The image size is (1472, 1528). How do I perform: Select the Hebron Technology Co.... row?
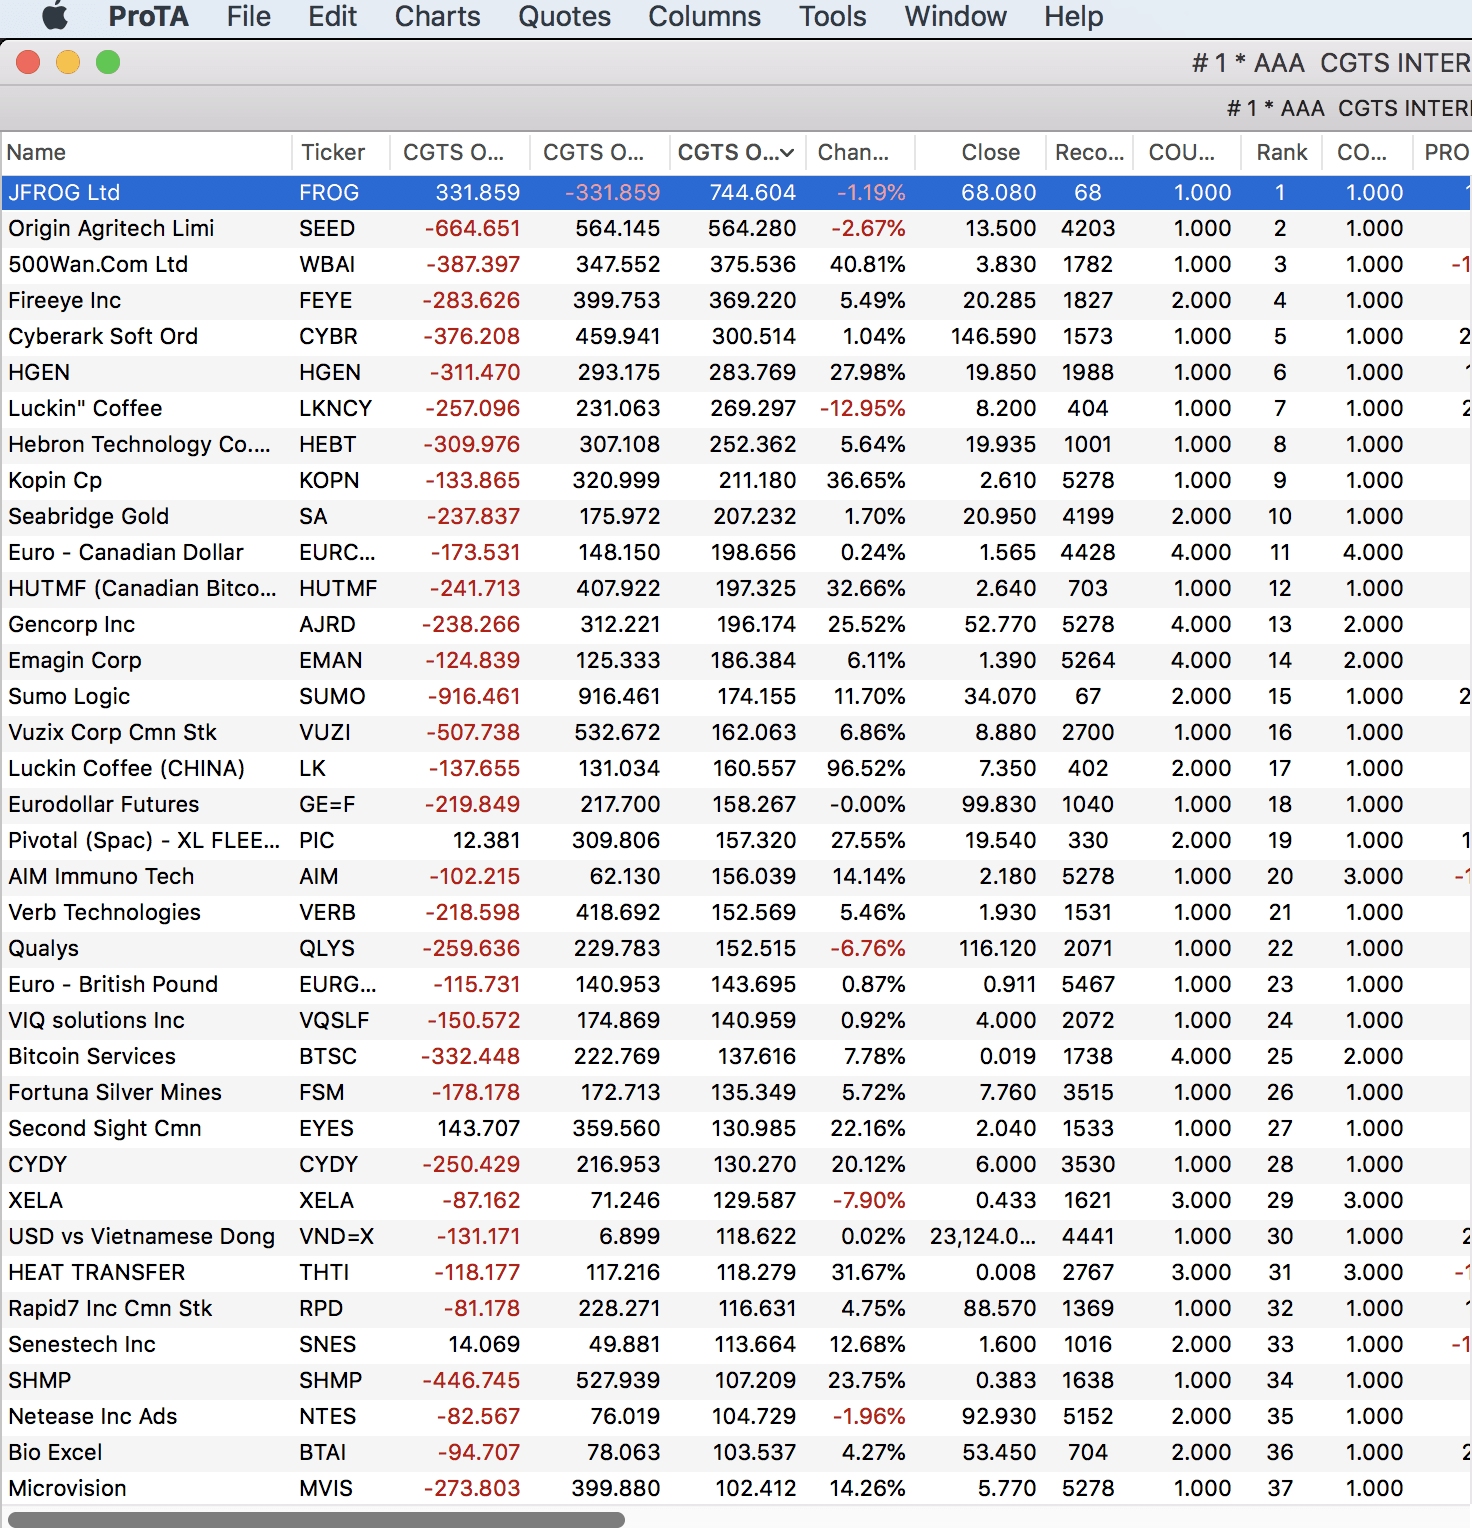pos(736,444)
